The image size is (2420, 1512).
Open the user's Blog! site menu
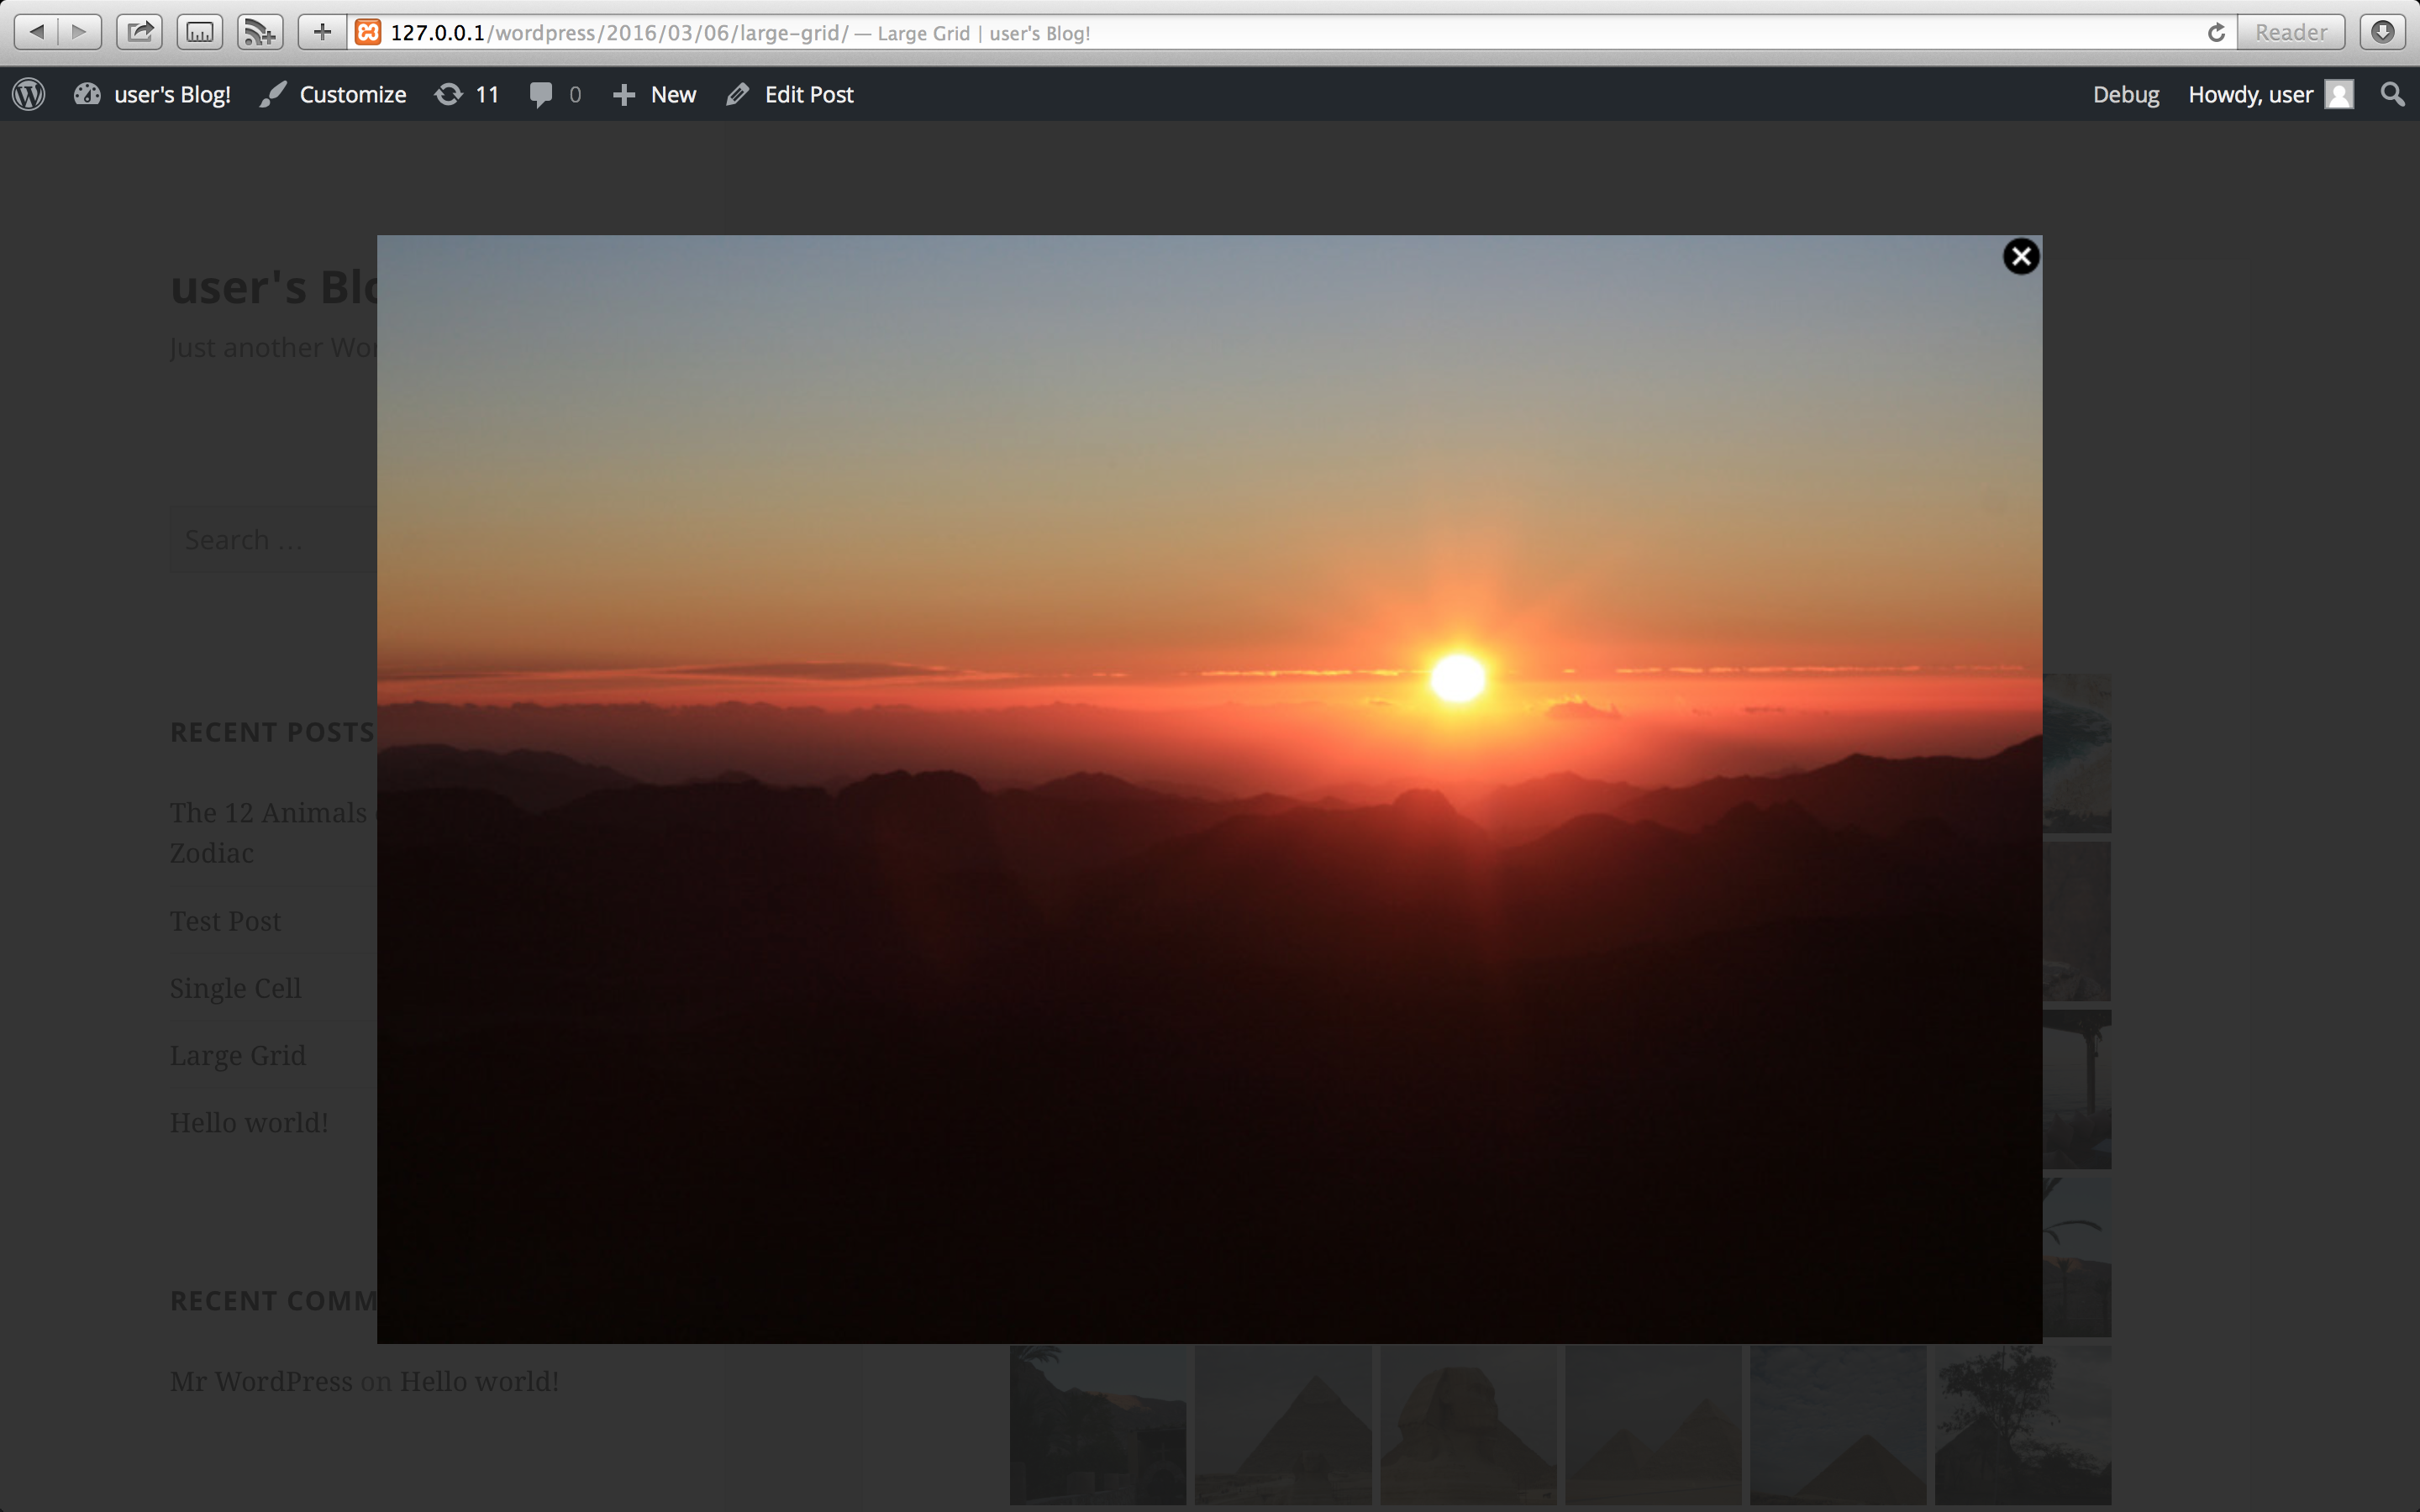[x=152, y=95]
